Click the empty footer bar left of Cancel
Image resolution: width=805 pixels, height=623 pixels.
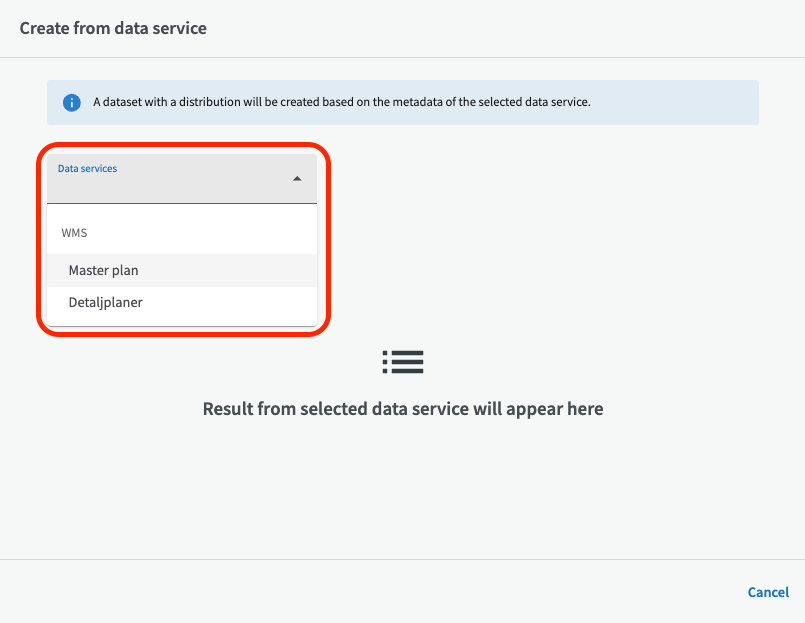[370, 592]
